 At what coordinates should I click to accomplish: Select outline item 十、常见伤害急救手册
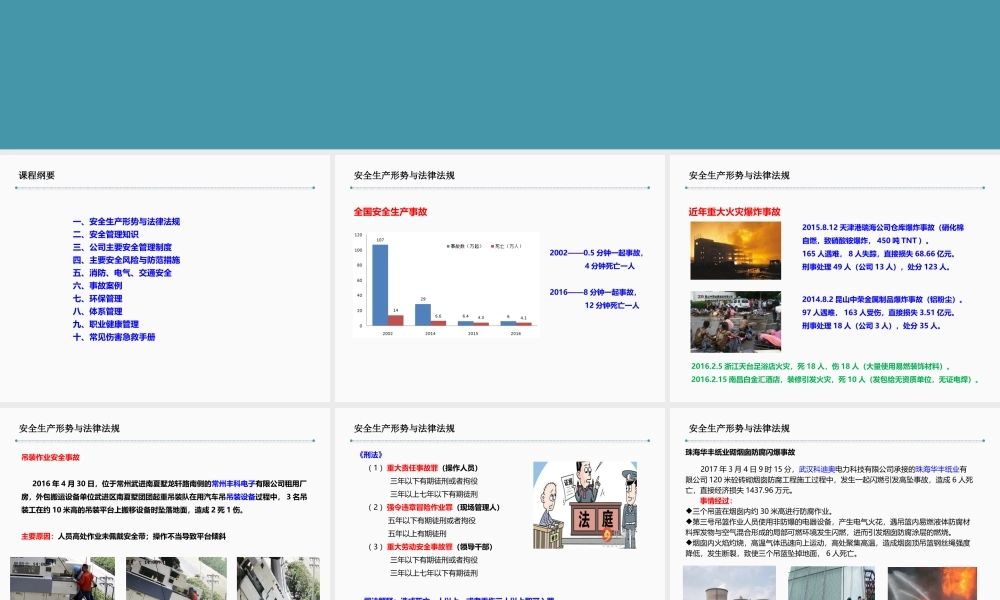point(114,337)
